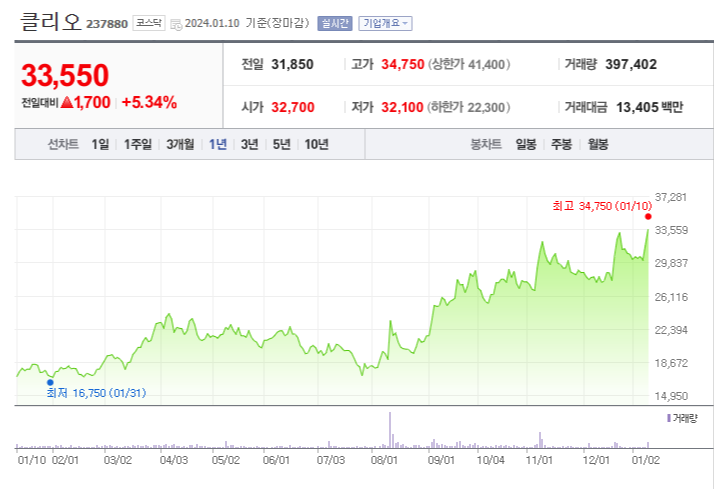Click the 2024.01.10 기준(장마감) date text
The height and width of the screenshot is (489, 714).
pos(247,23)
